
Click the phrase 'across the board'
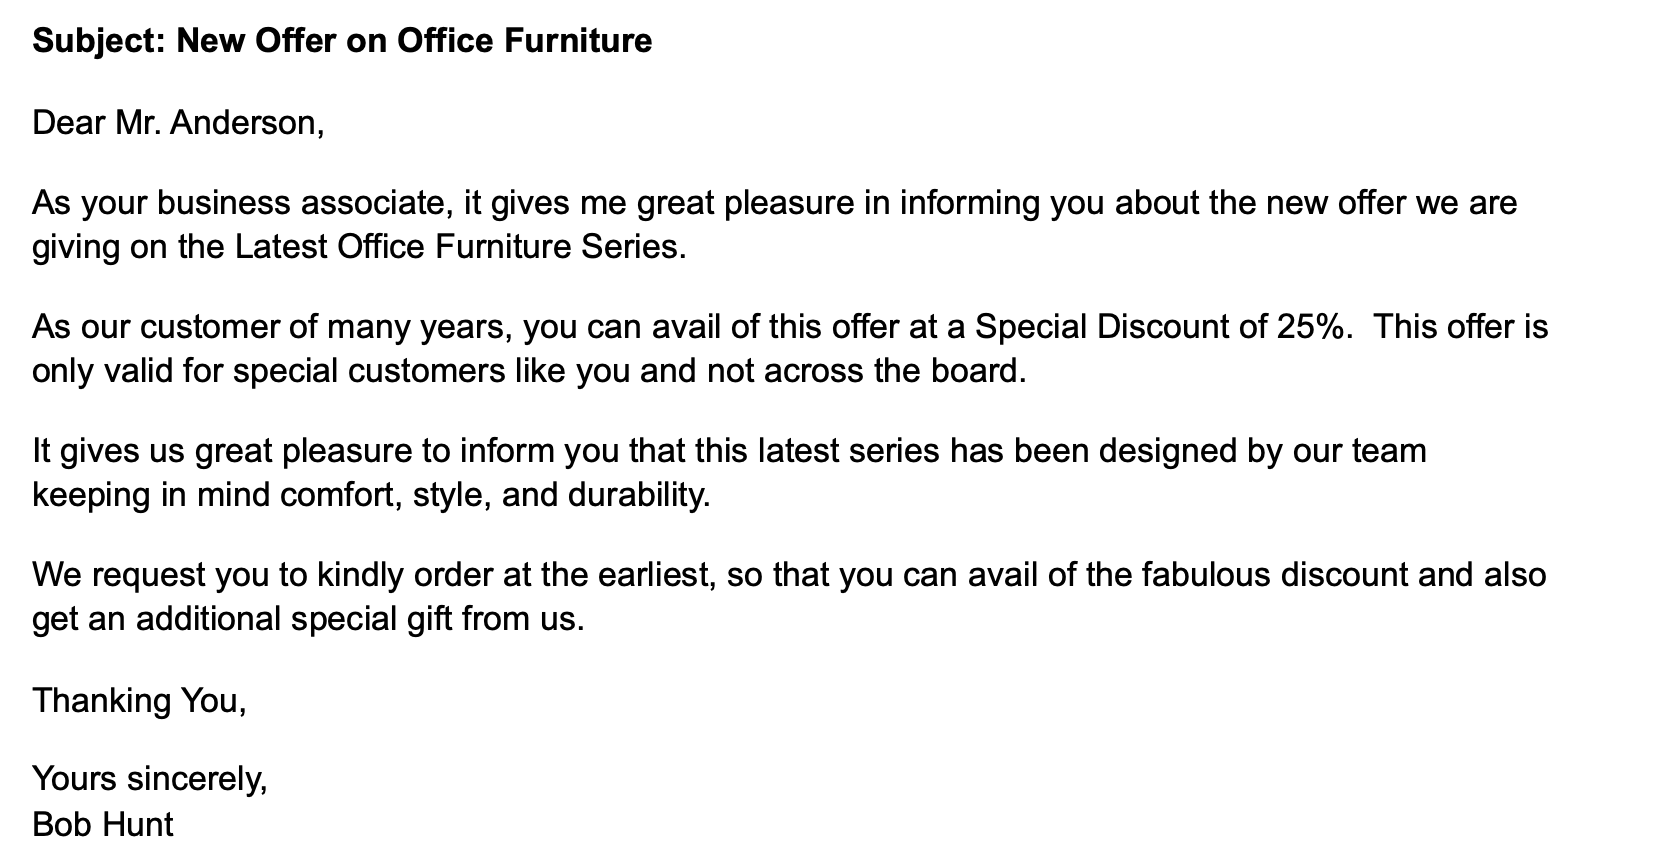point(894,370)
